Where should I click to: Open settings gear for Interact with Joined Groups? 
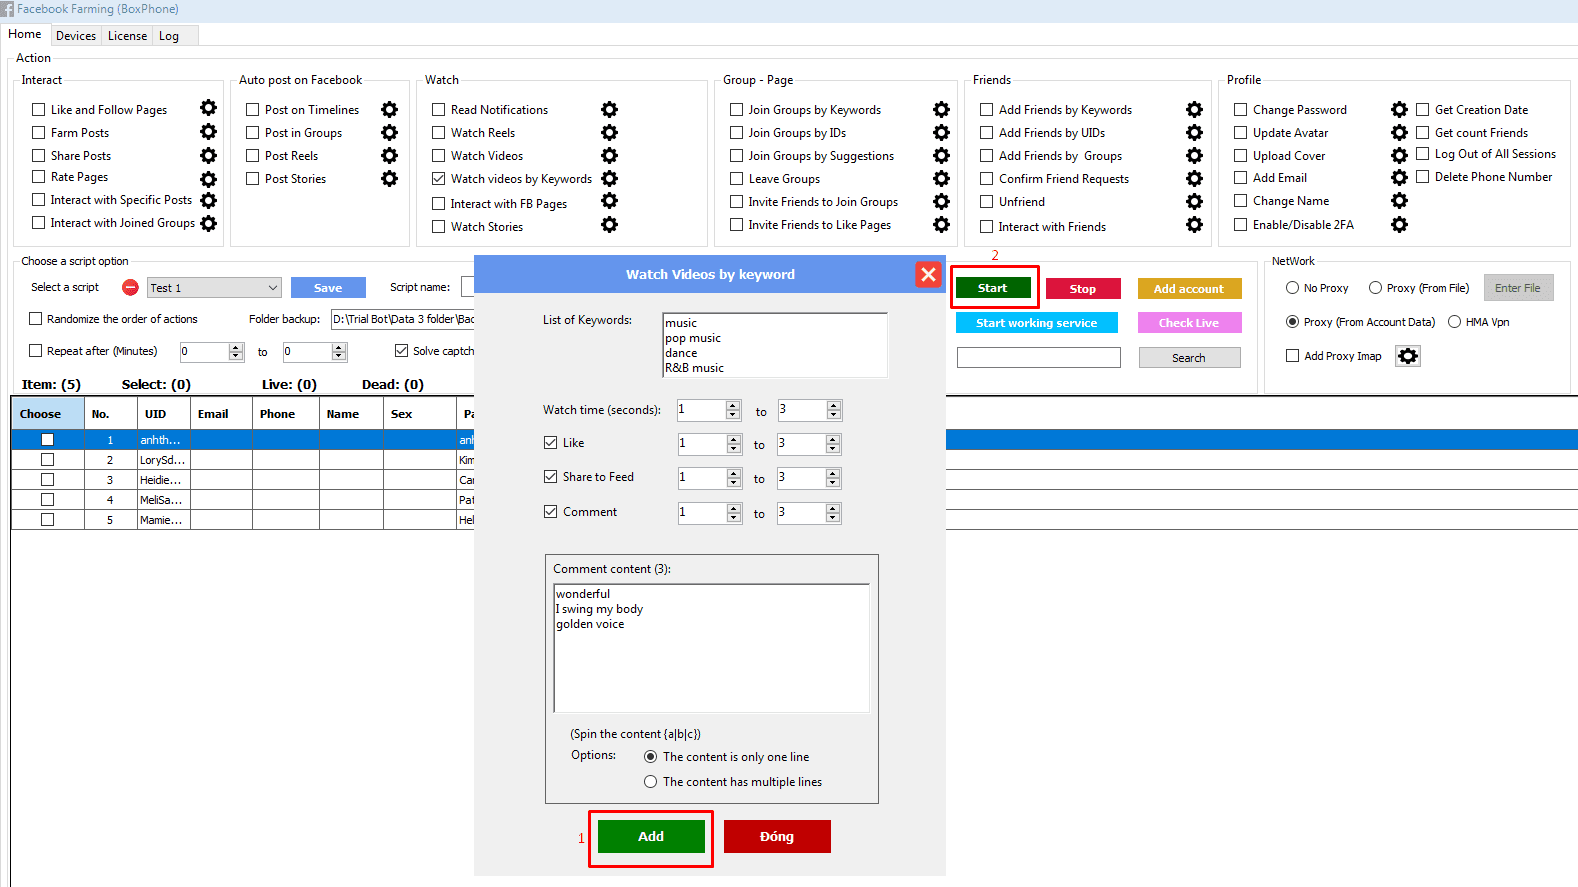[x=208, y=223]
